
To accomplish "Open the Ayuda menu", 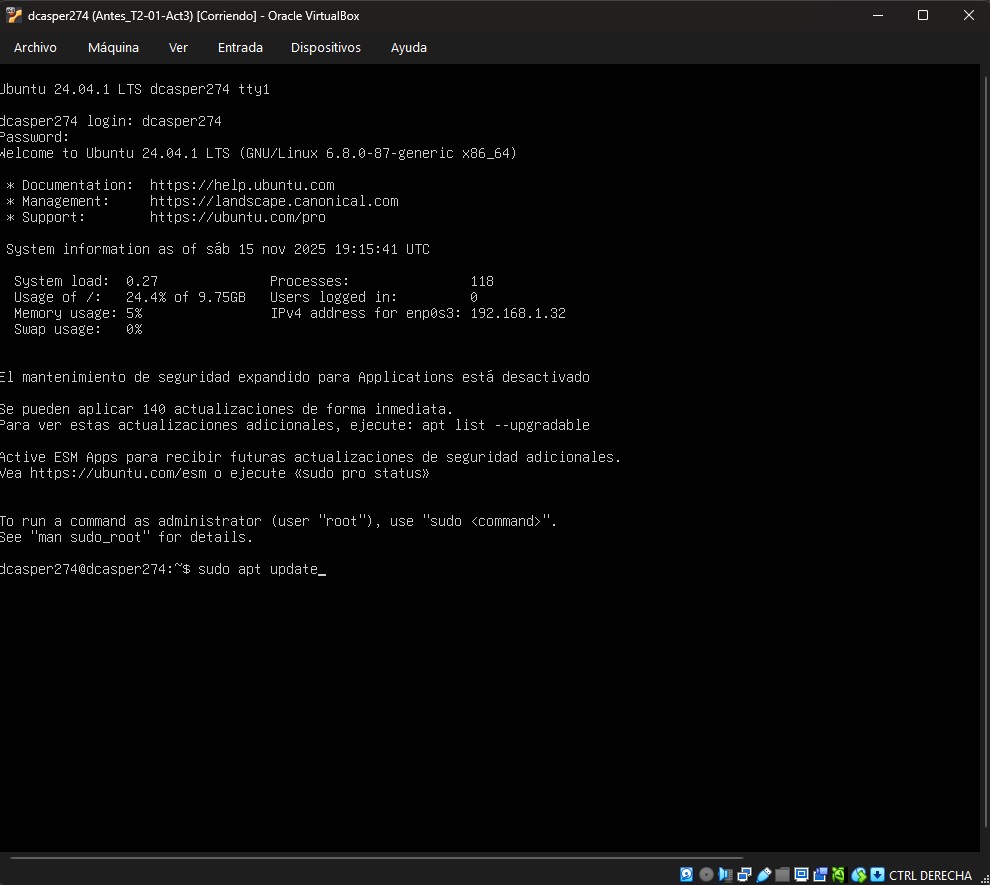I will [408, 47].
